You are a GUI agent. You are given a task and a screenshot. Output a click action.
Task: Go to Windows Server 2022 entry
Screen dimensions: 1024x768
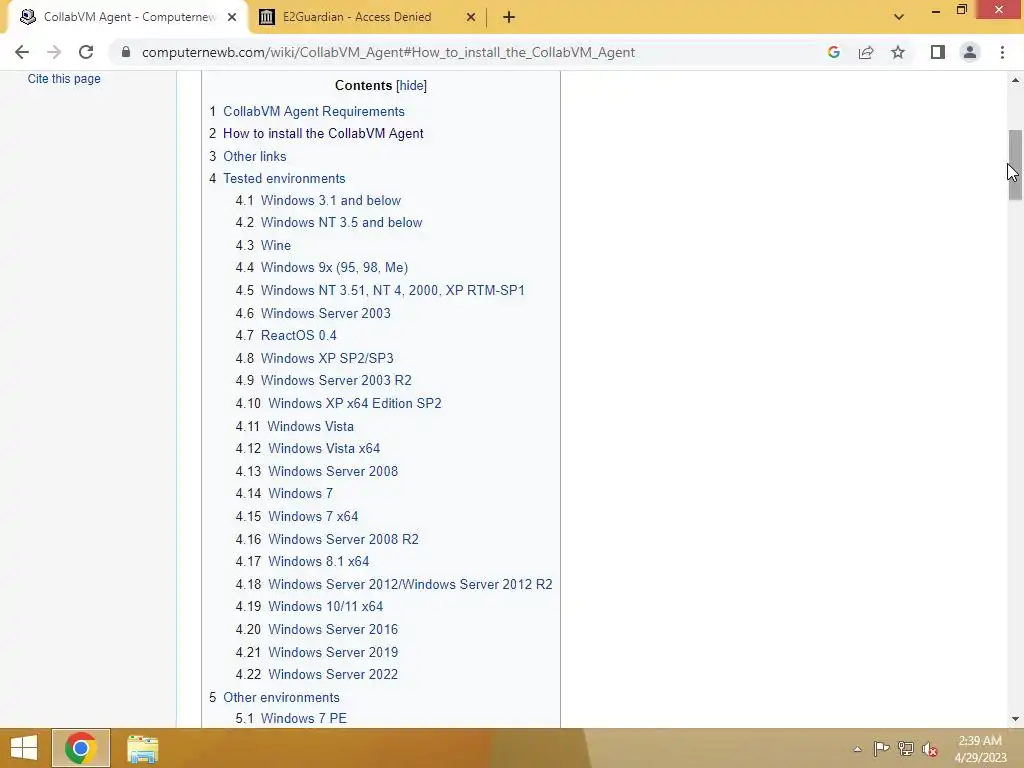[x=333, y=675]
